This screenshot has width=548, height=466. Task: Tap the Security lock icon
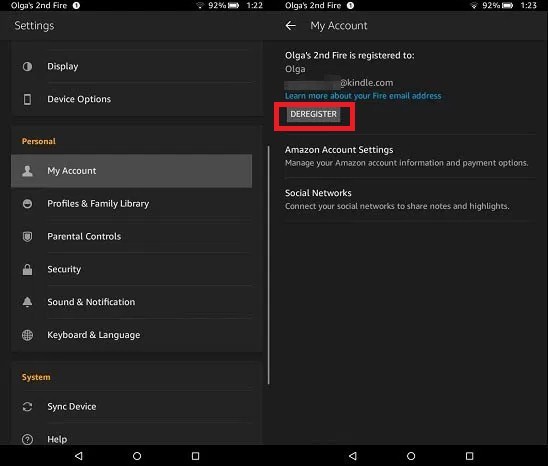tap(27, 269)
